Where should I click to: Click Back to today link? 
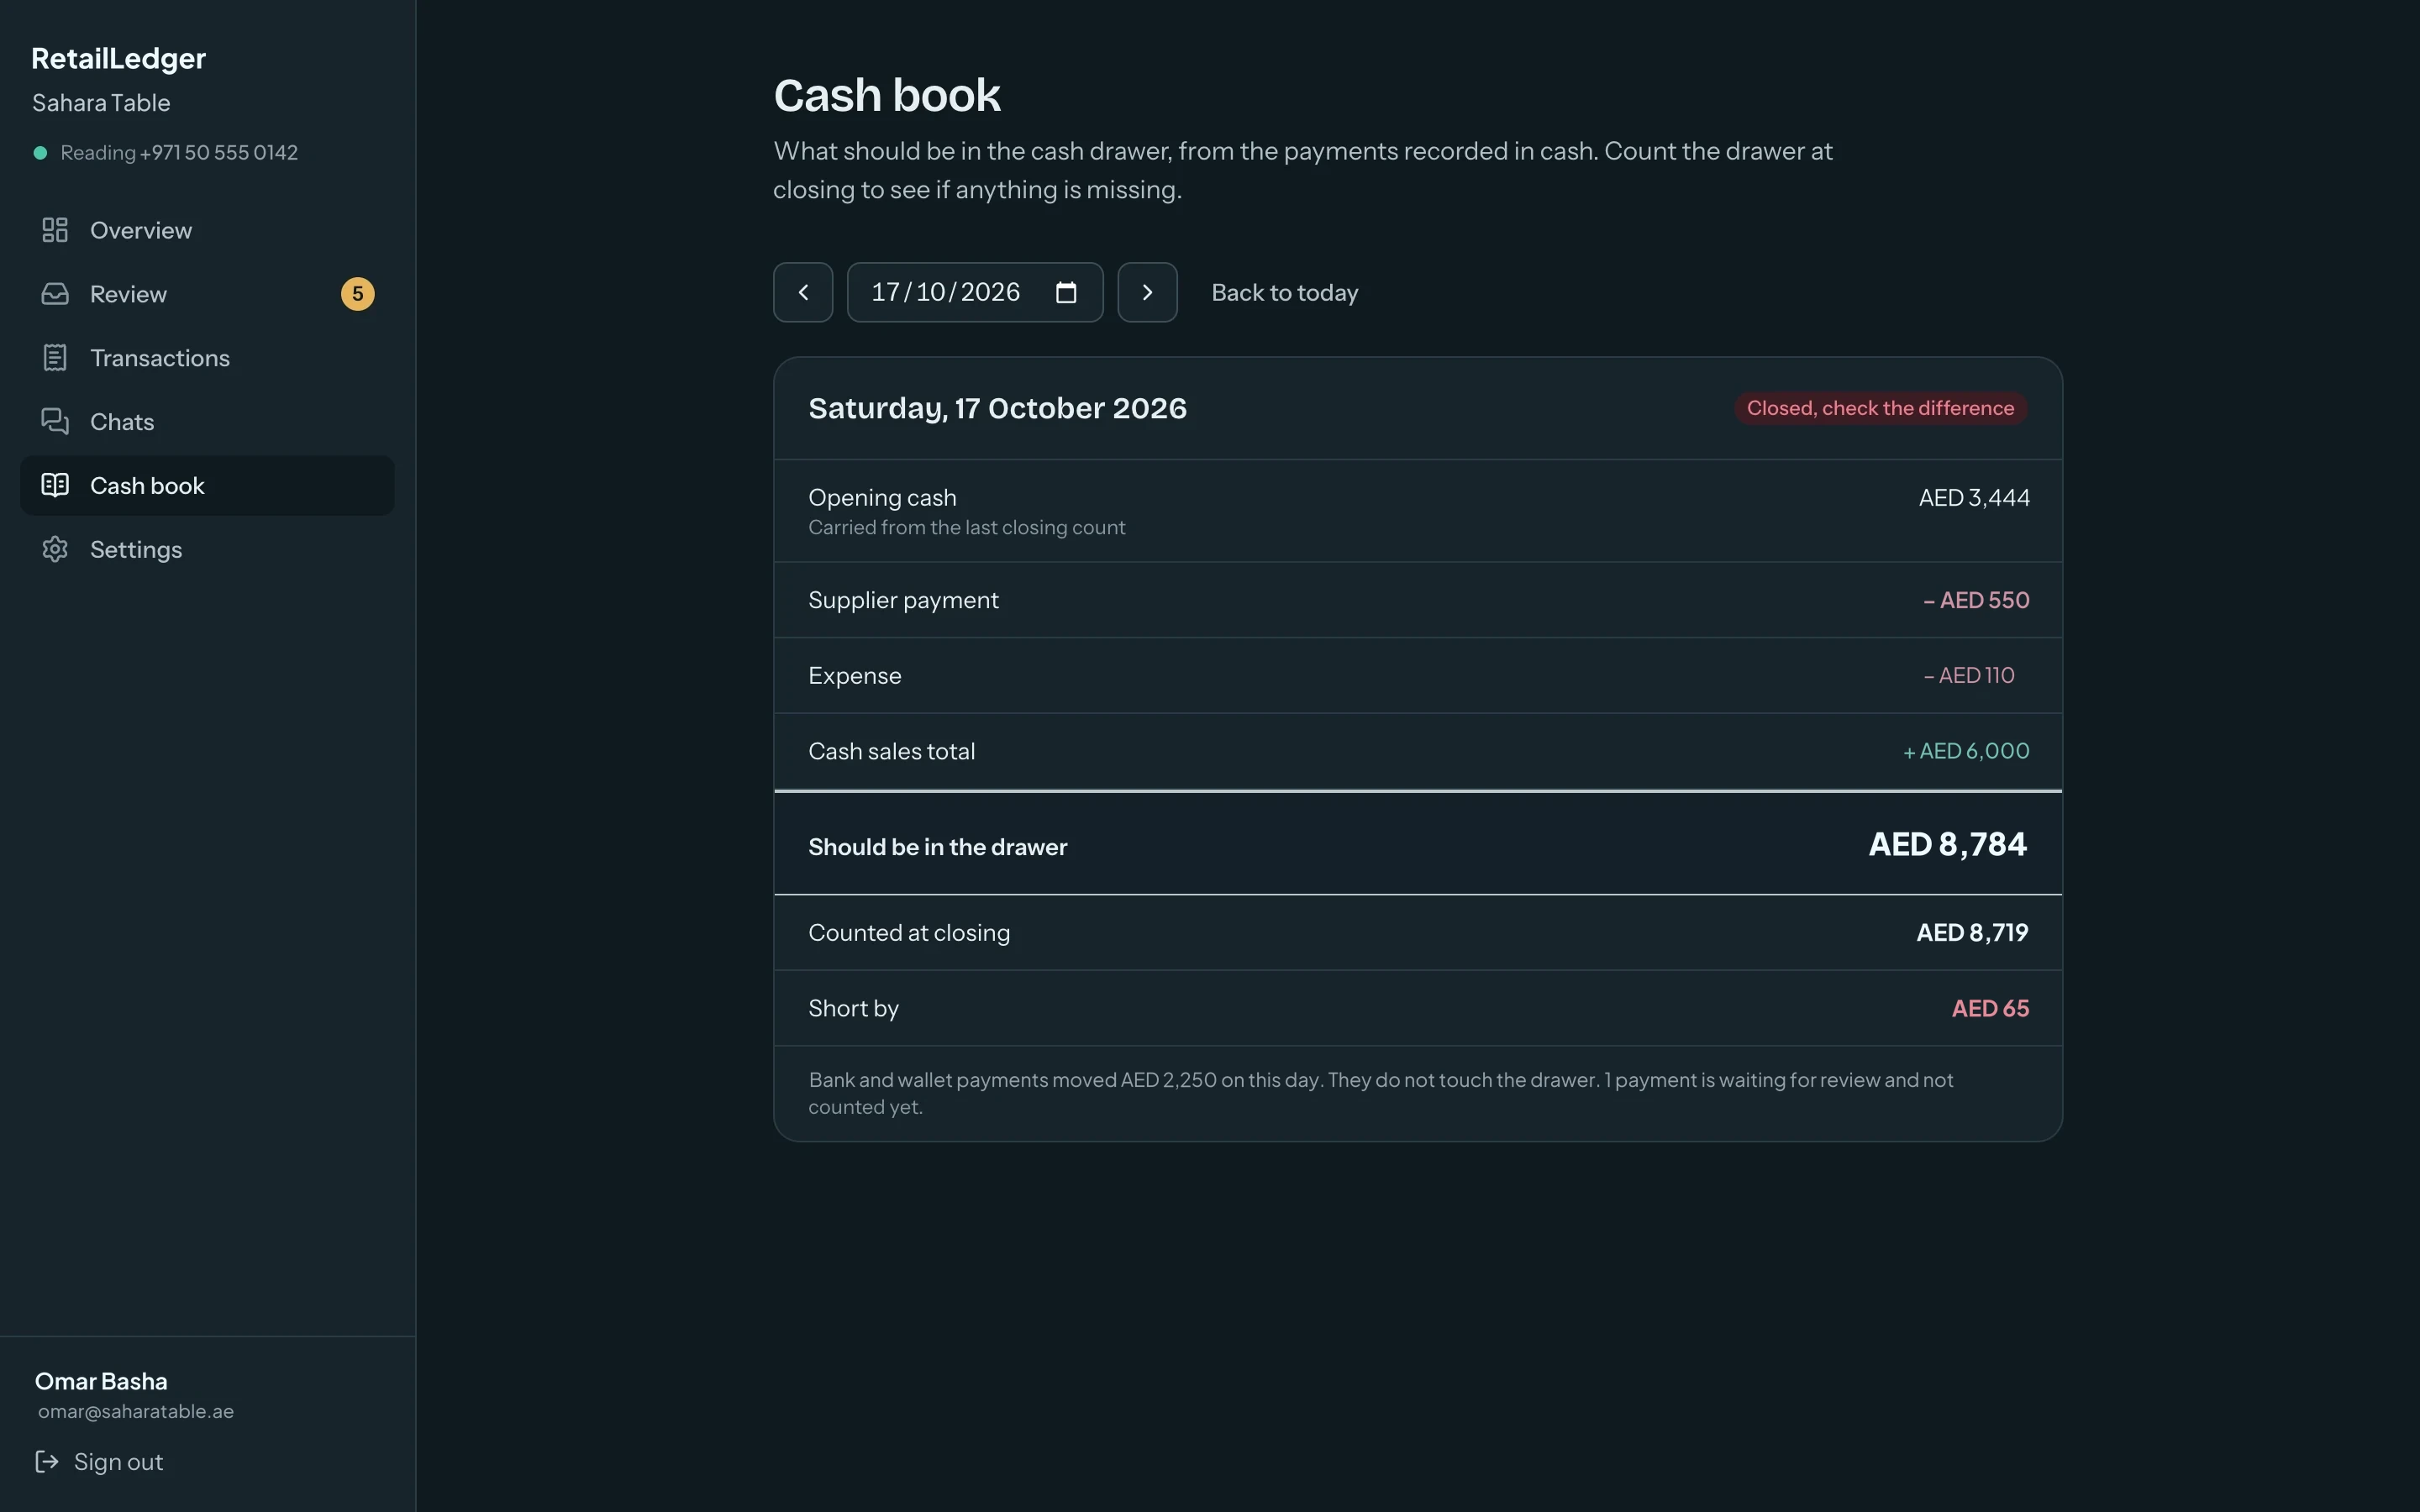click(1285, 293)
